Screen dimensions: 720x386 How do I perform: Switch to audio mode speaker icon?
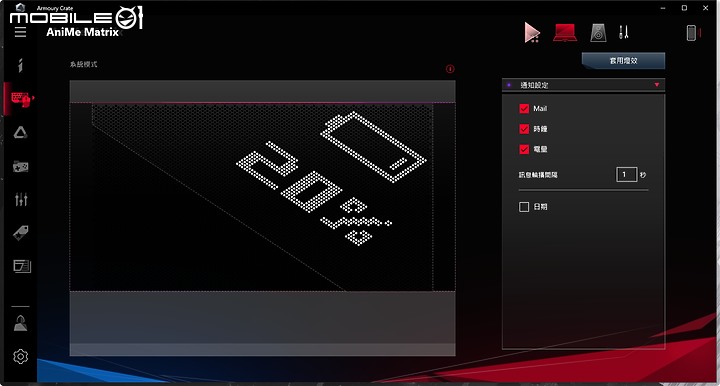[x=598, y=33]
